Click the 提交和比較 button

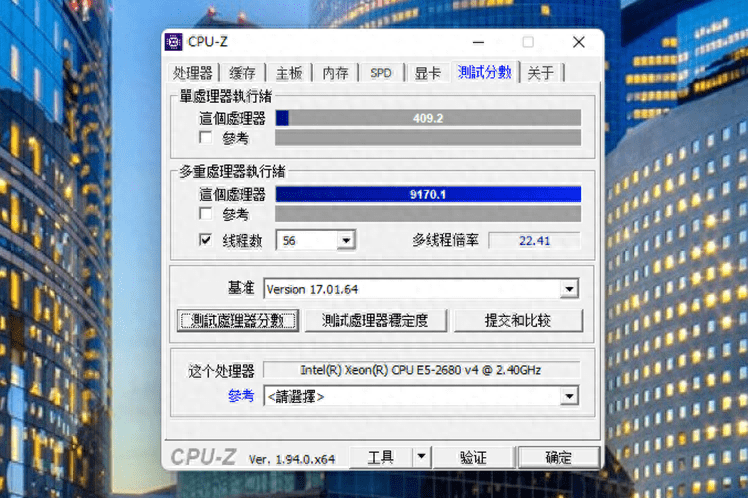click(518, 321)
